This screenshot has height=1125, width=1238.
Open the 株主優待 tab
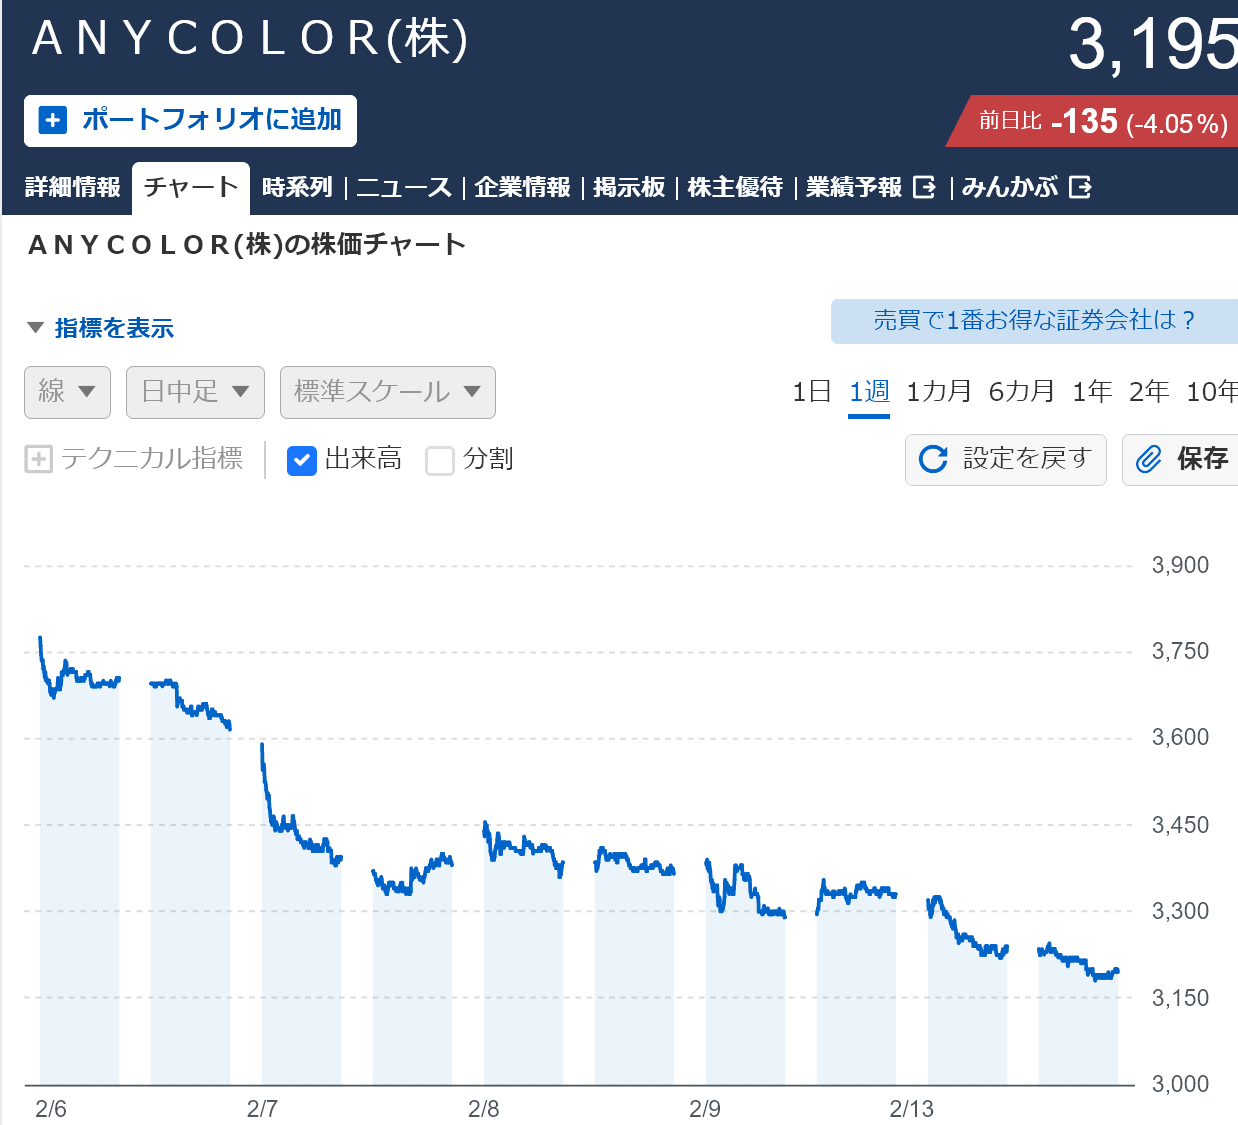click(x=735, y=187)
